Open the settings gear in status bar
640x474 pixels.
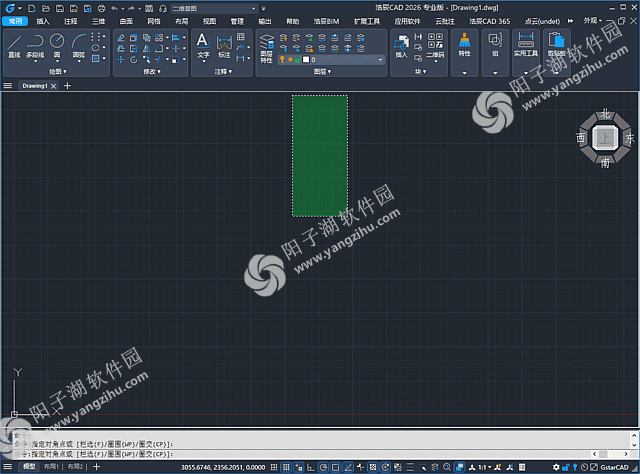pyautogui.click(x=556, y=467)
